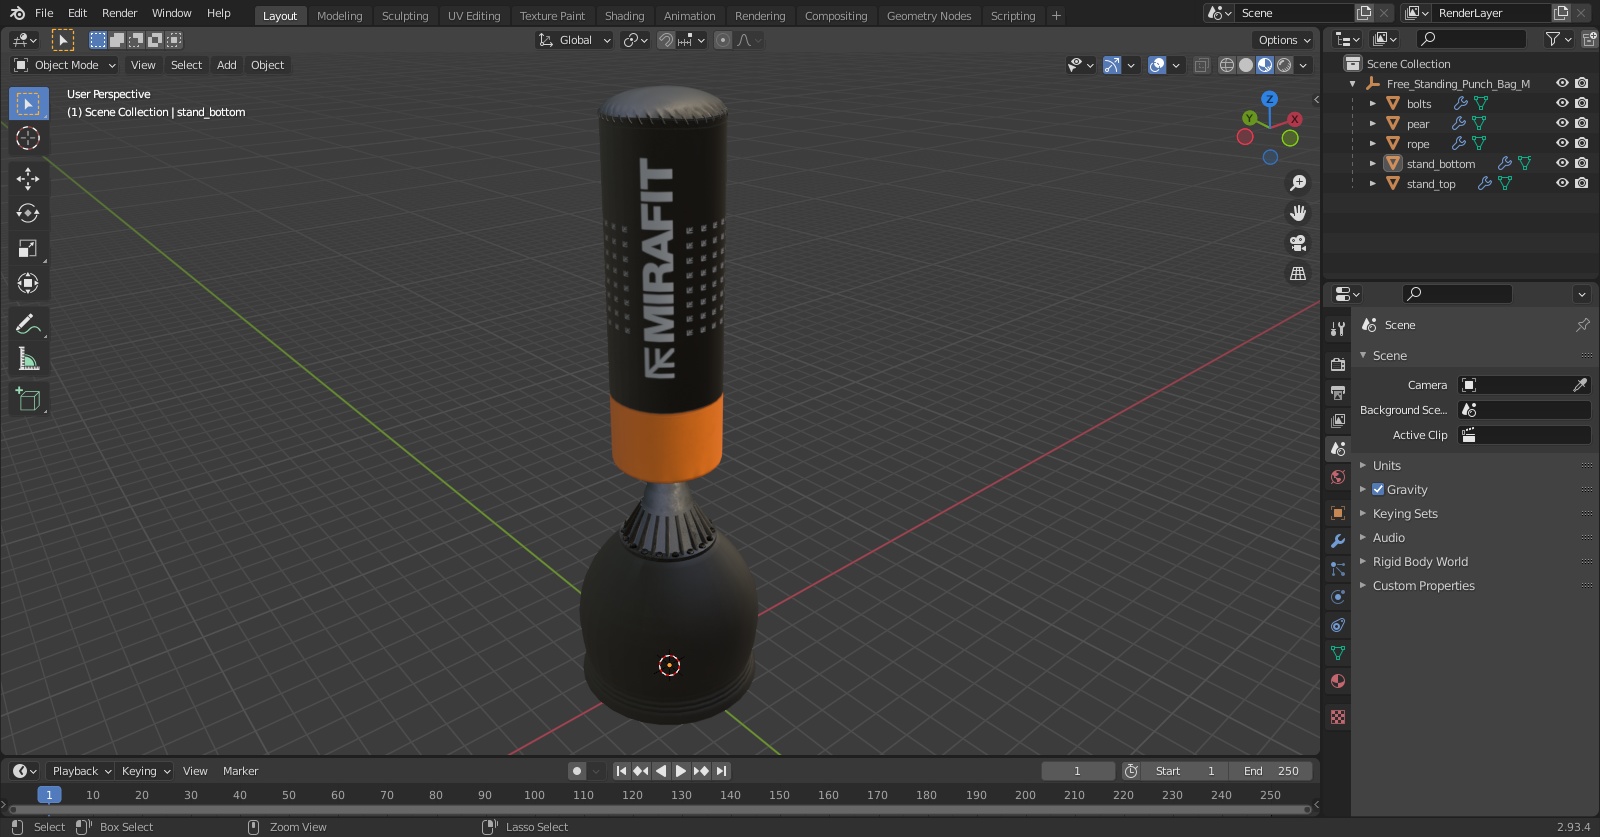Toggle proportional editing in header
The width and height of the screenshot is (1600, 837).
pos(723,40)
